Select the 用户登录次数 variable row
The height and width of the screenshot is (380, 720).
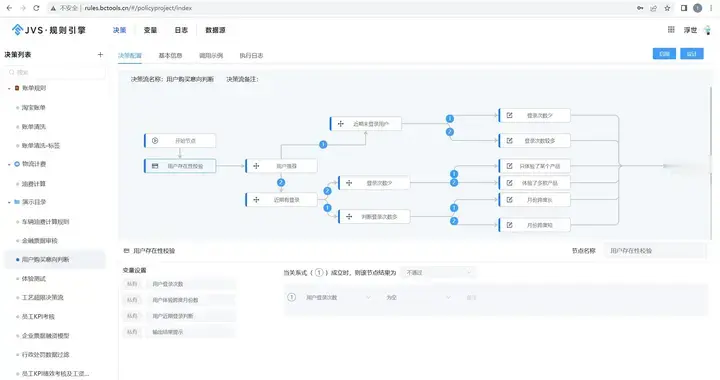click(179, 284)
